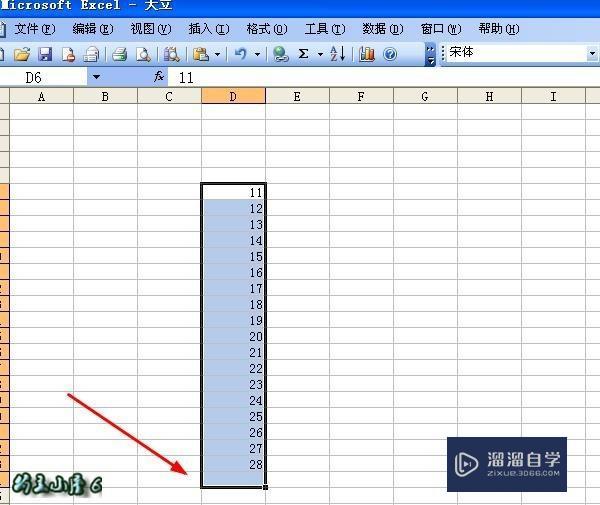
Task: Expand the Paste options arrow
Action: [217, 54]
